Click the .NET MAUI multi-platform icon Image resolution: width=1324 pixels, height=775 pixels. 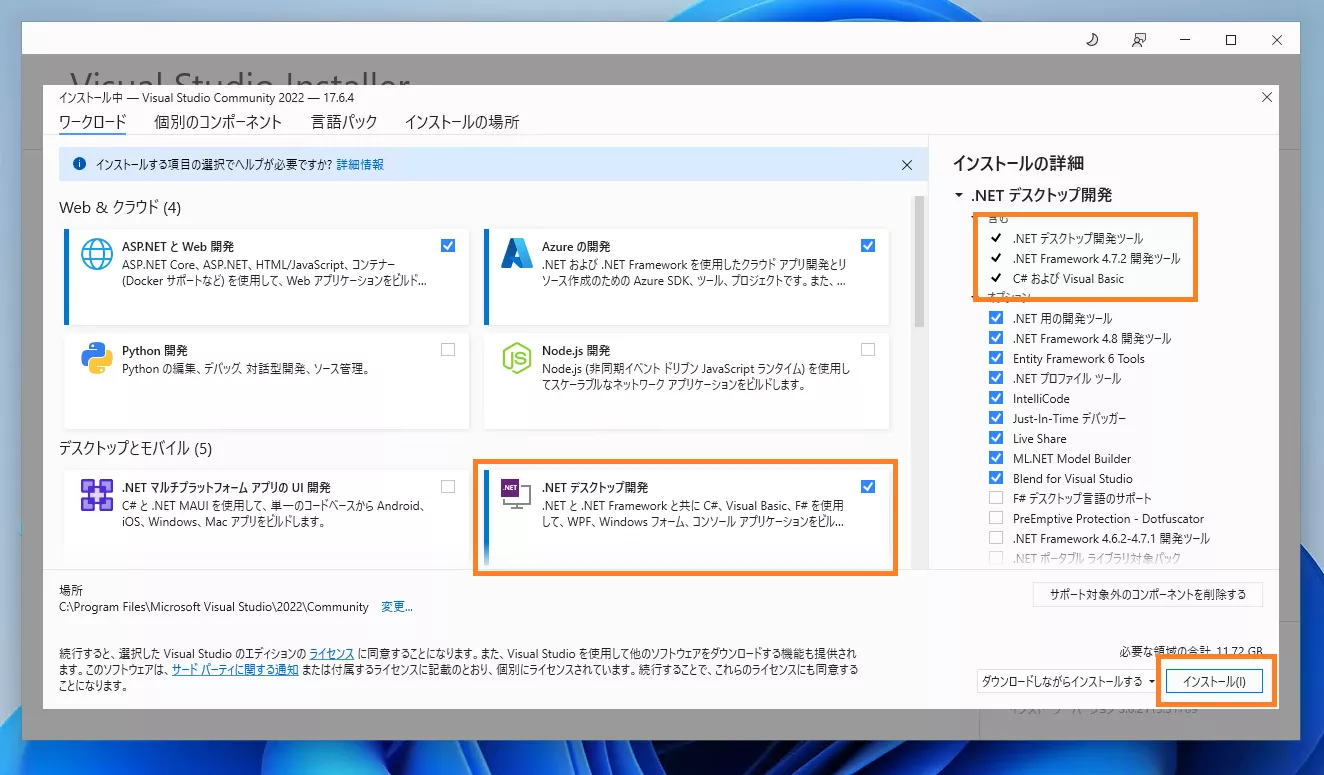pyautogui.click(x=97, y=495)
